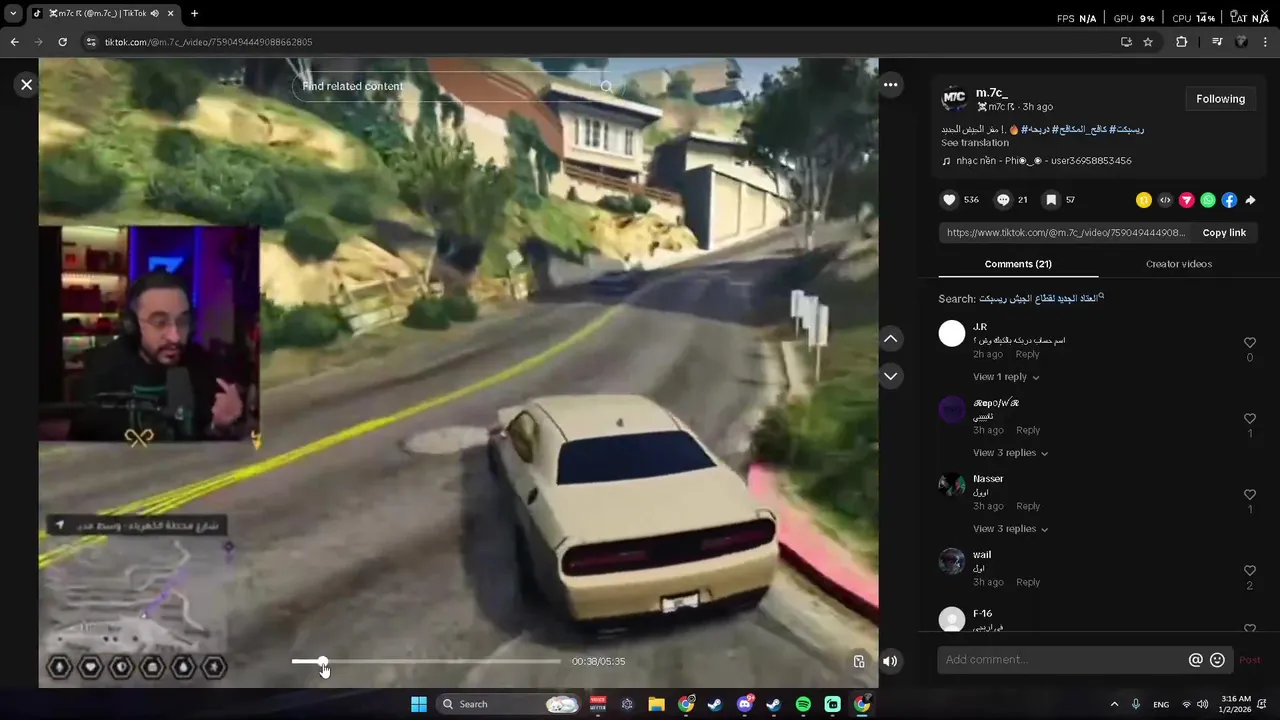Screen dimensions: 1280x720
Task: Expand View 1 reply under J.R
Action: pos(1006,377)
